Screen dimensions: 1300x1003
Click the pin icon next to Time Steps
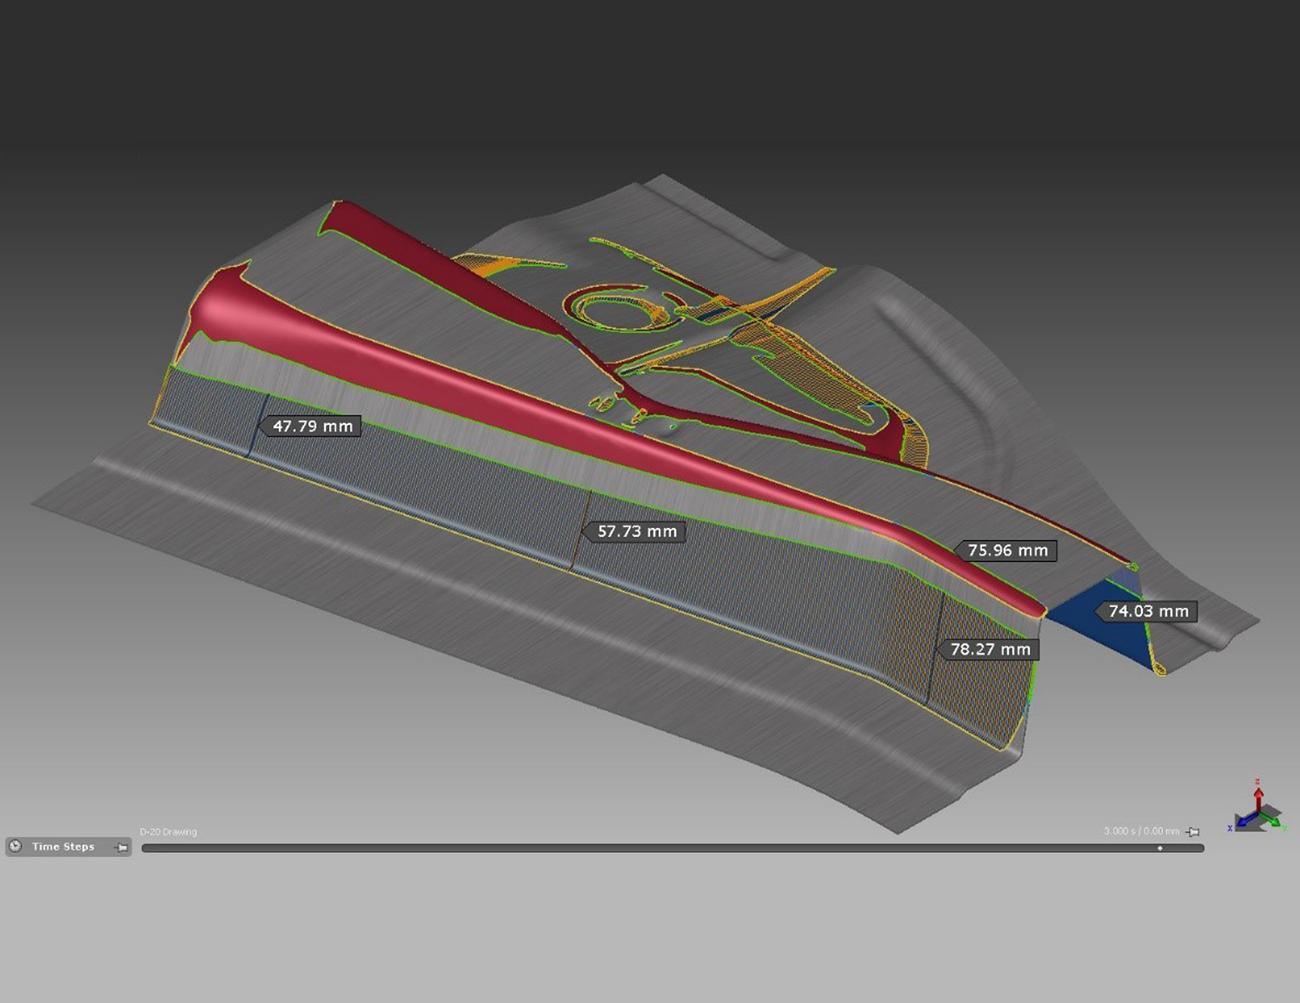tap(121, 847)
